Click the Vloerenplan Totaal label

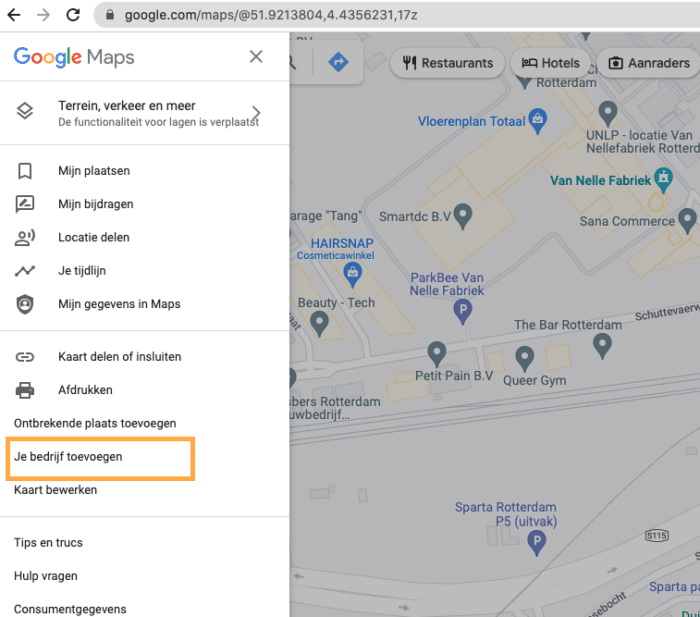click(x=471, y=121)
